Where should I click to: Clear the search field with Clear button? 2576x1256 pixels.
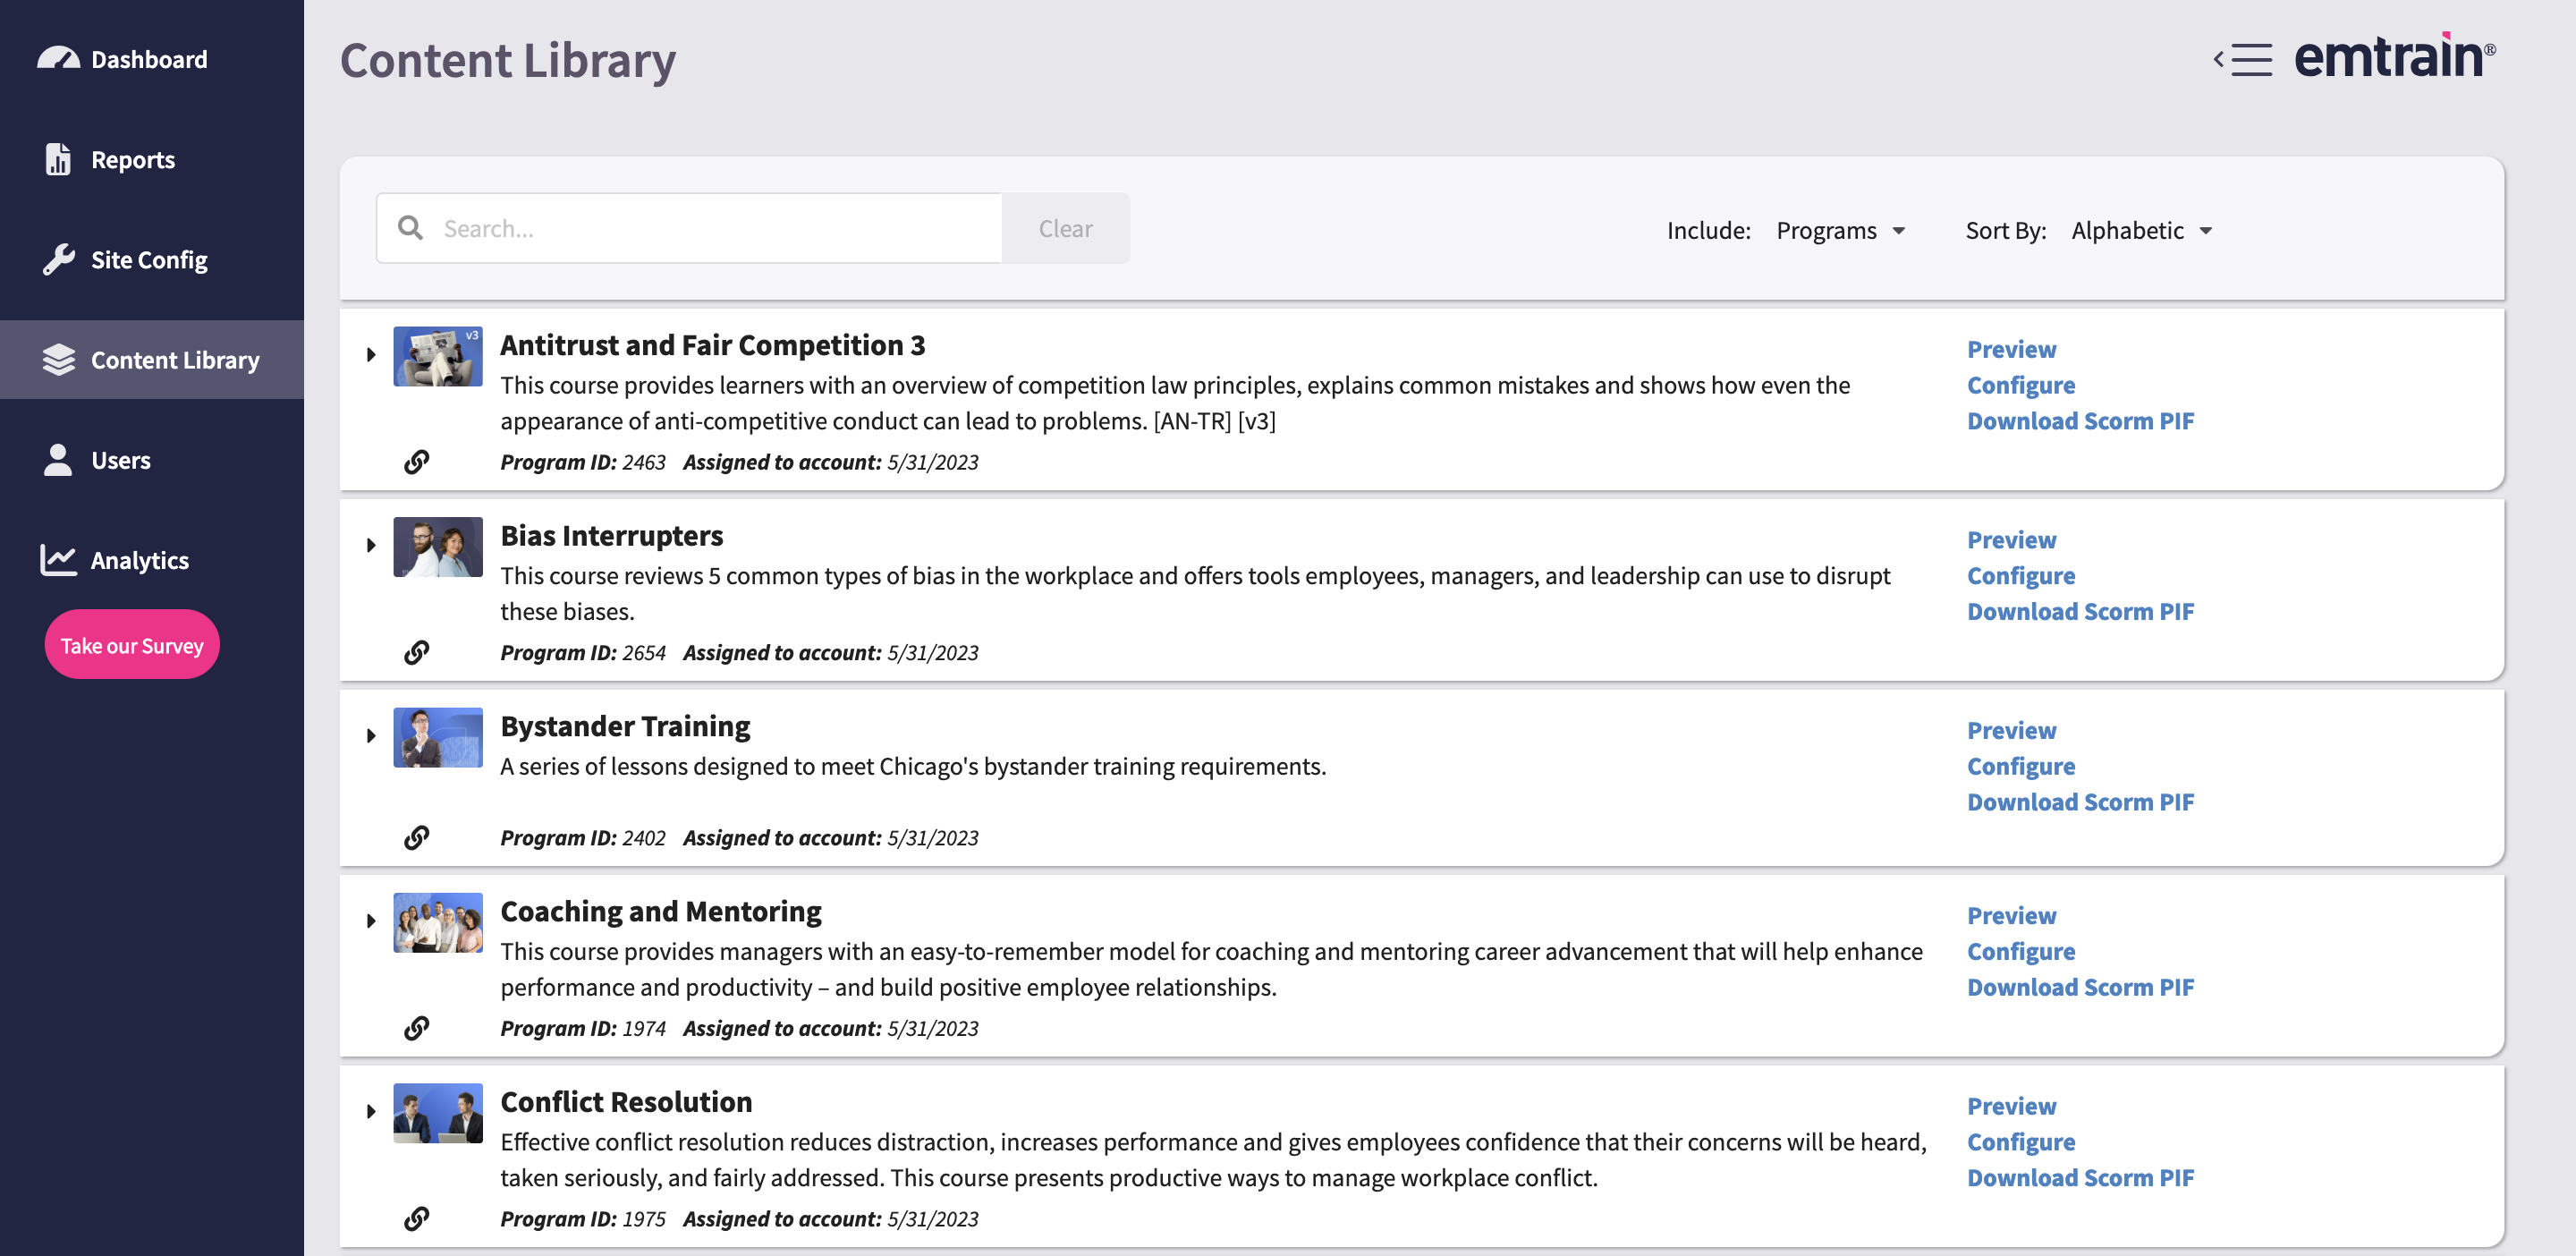click(1065, 228)
